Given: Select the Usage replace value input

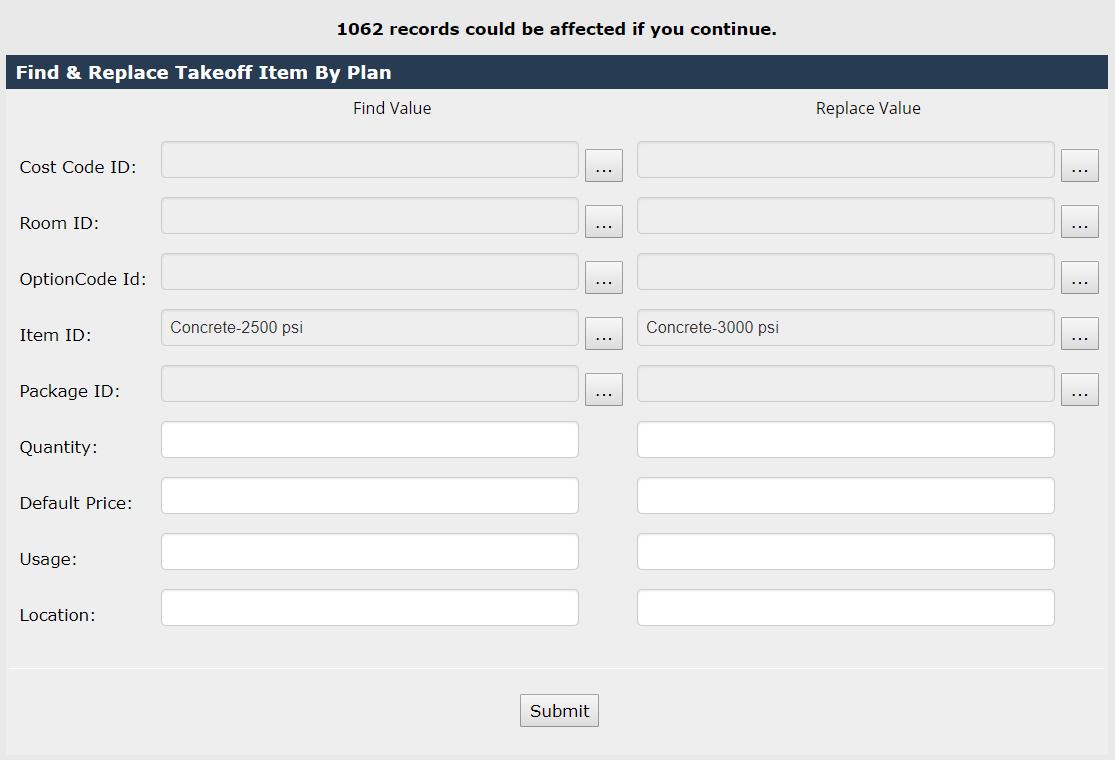Looking at the screenshot, I should point(845,552).
